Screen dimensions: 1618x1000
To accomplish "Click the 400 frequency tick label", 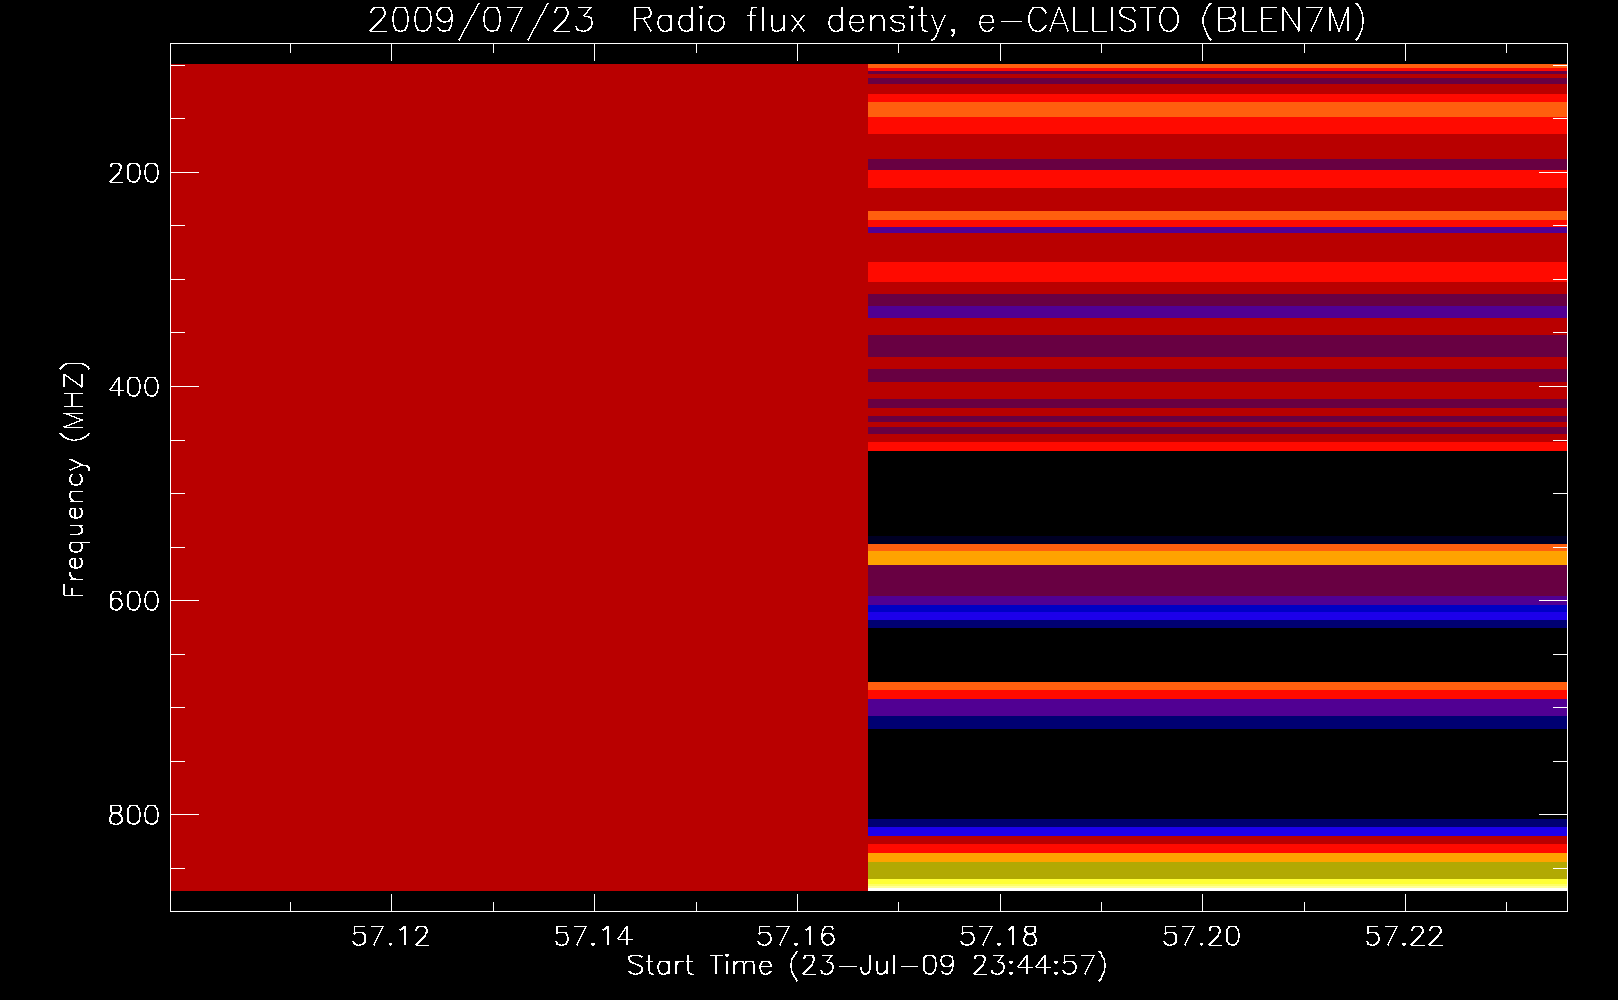I will pyautogui.click(x=134, y=387).
